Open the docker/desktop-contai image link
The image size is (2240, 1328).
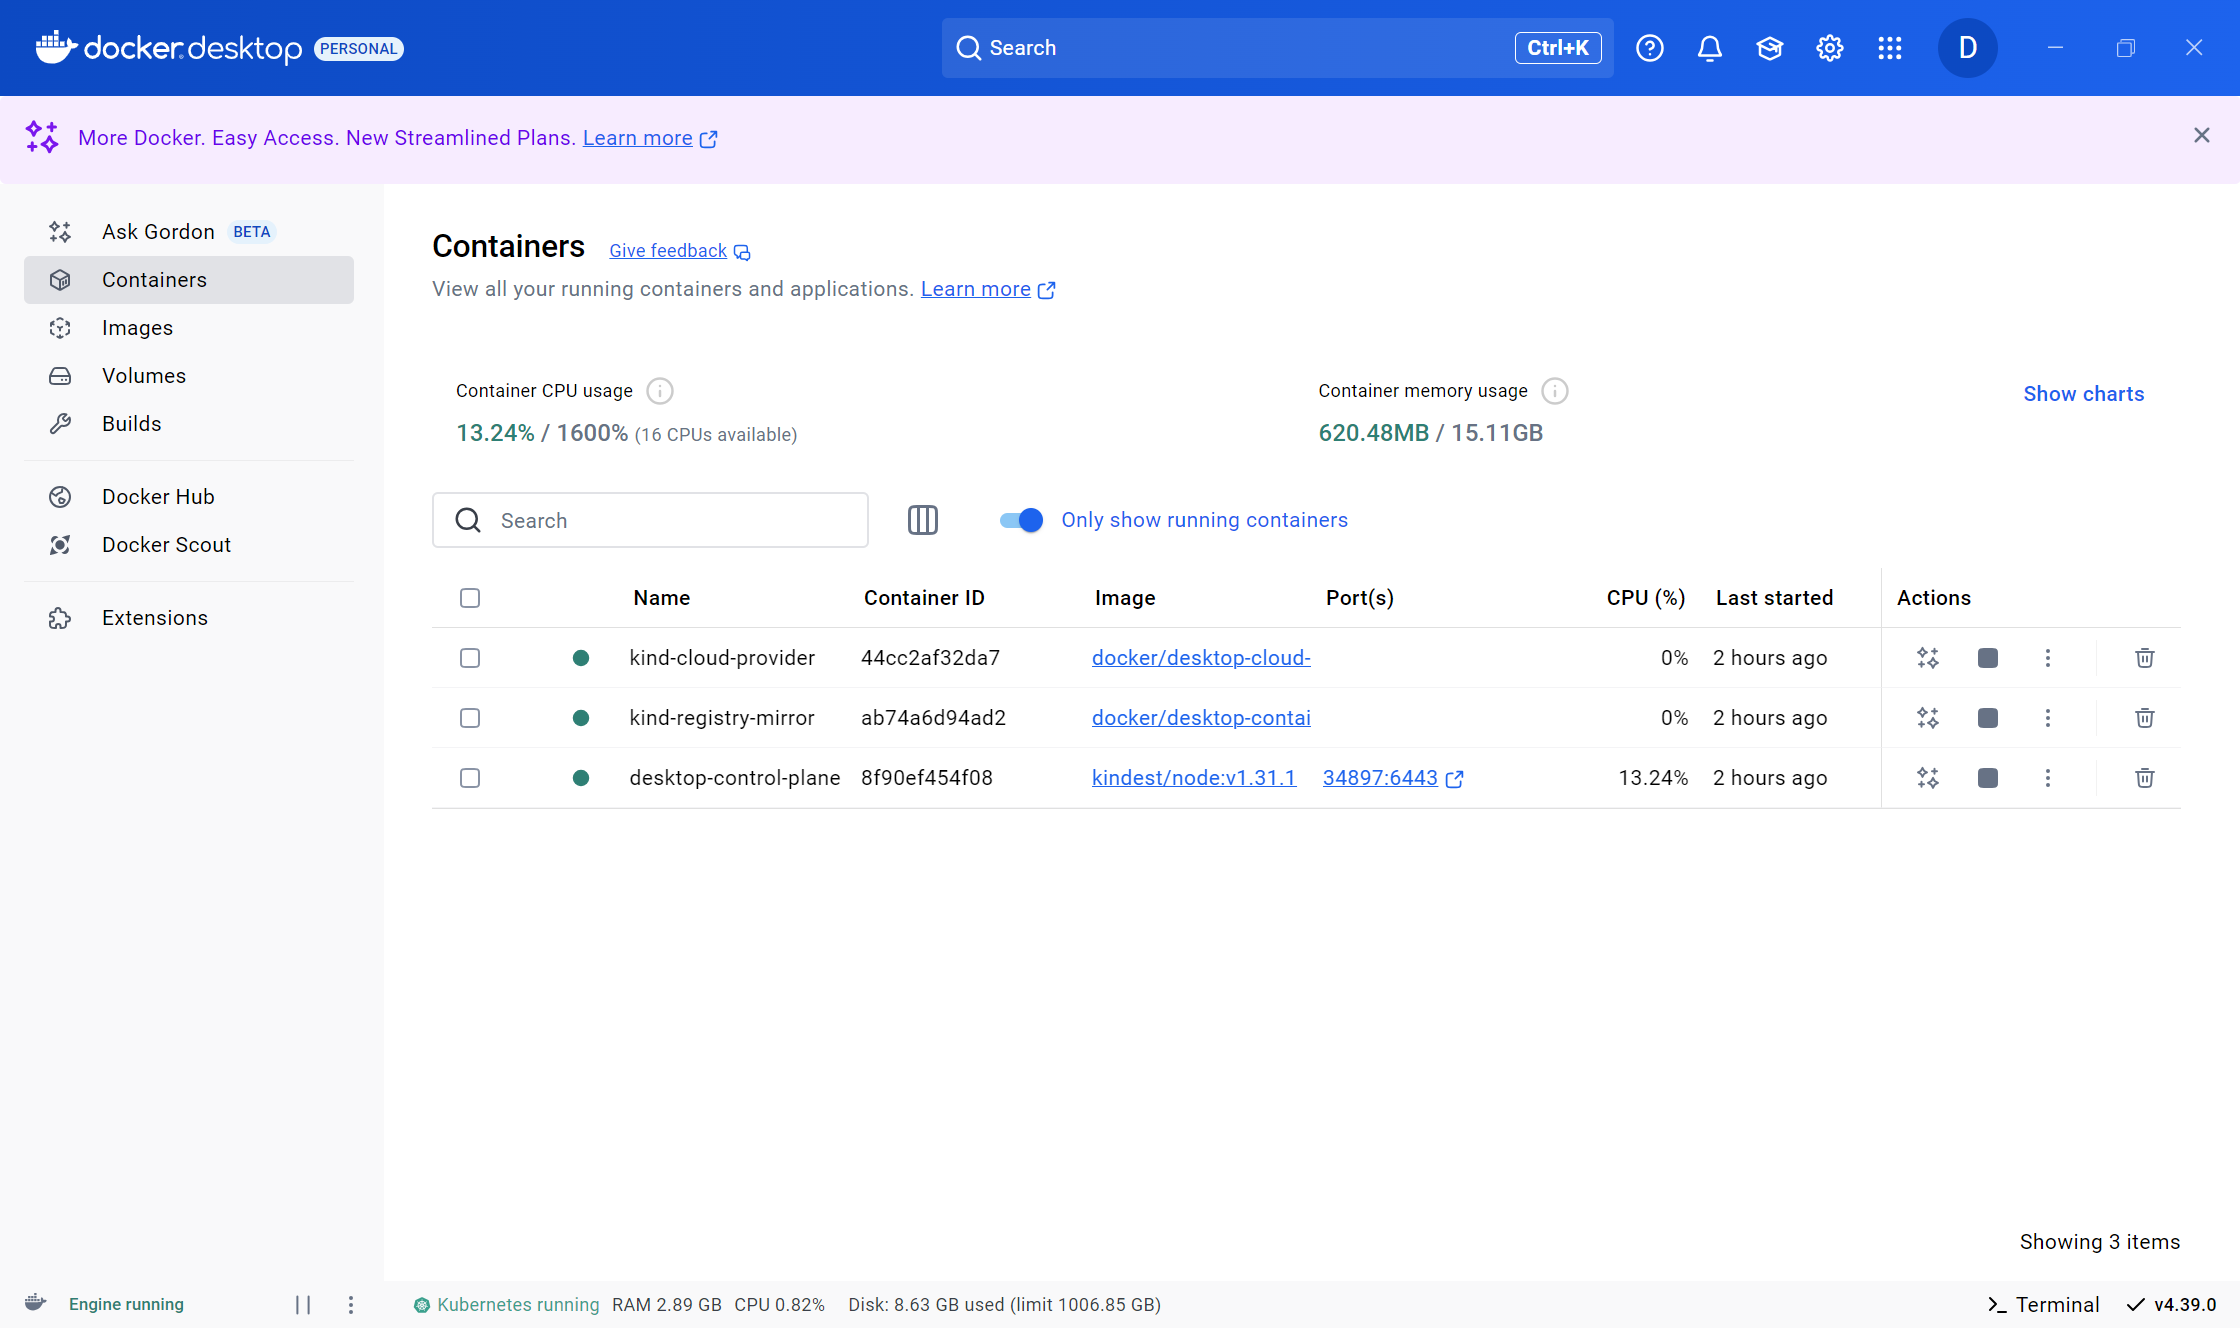(1201, 718)
